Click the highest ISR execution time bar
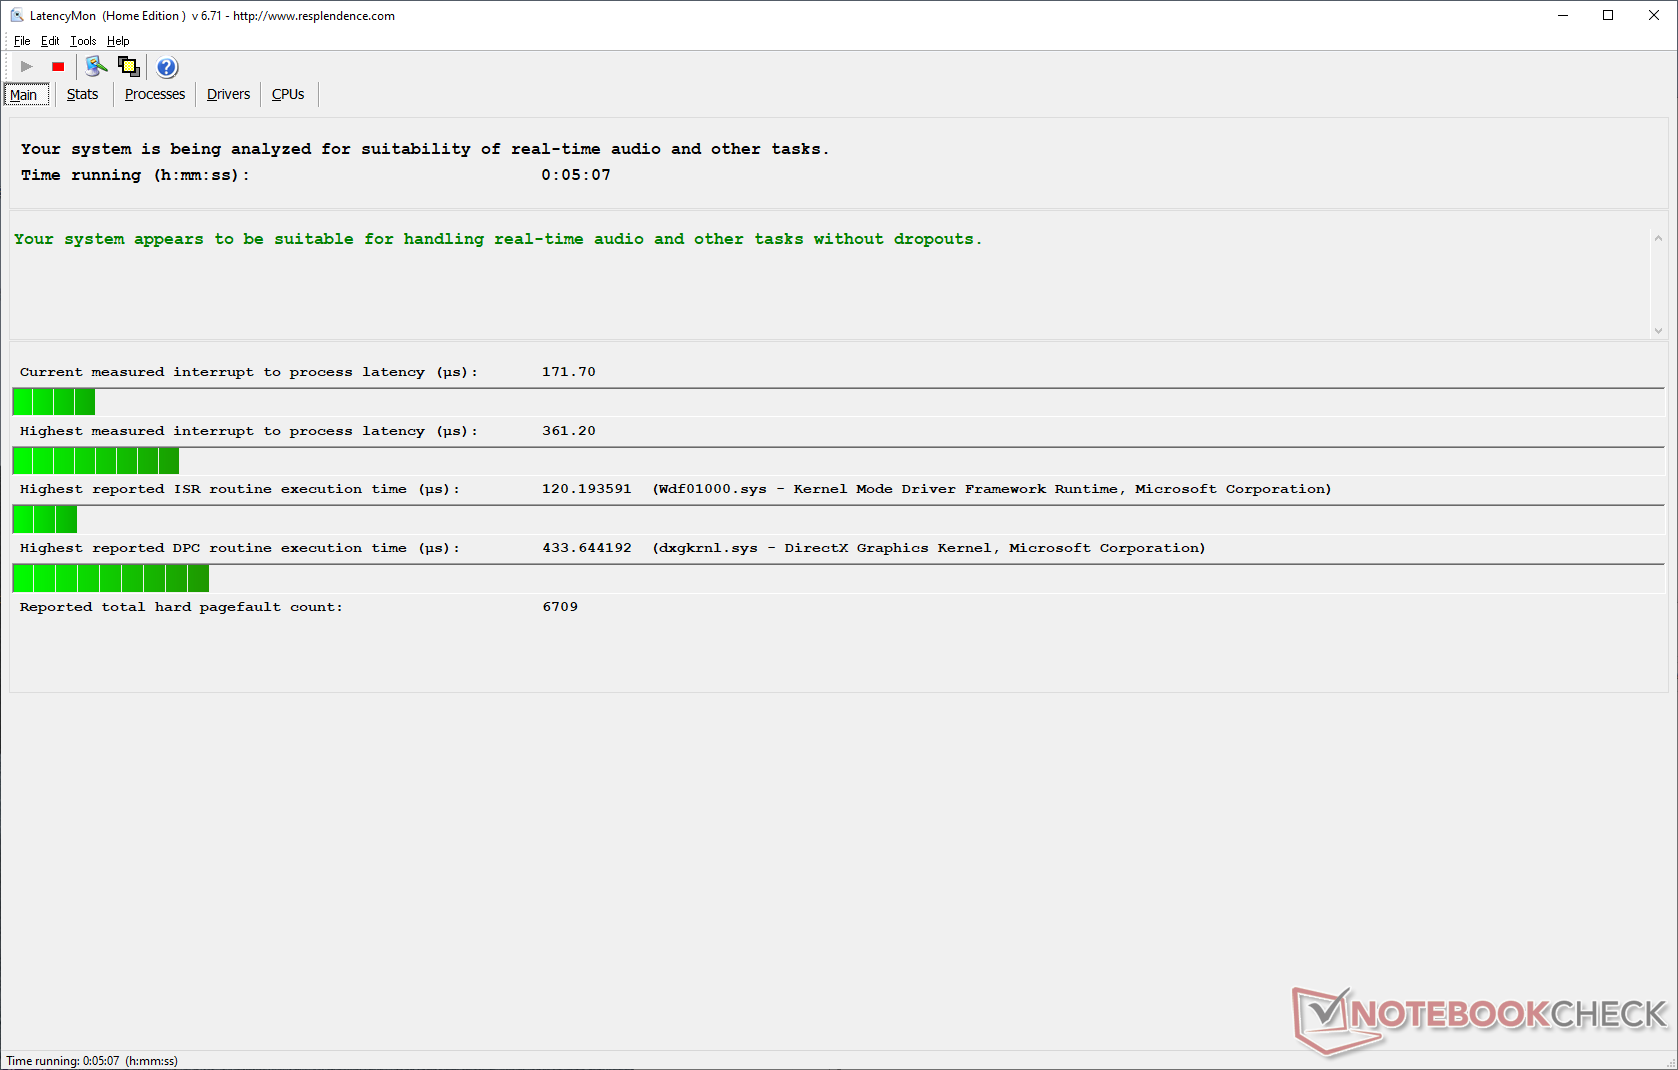Viewport: 1678px width, 1070px height. (x=45, y=519)
